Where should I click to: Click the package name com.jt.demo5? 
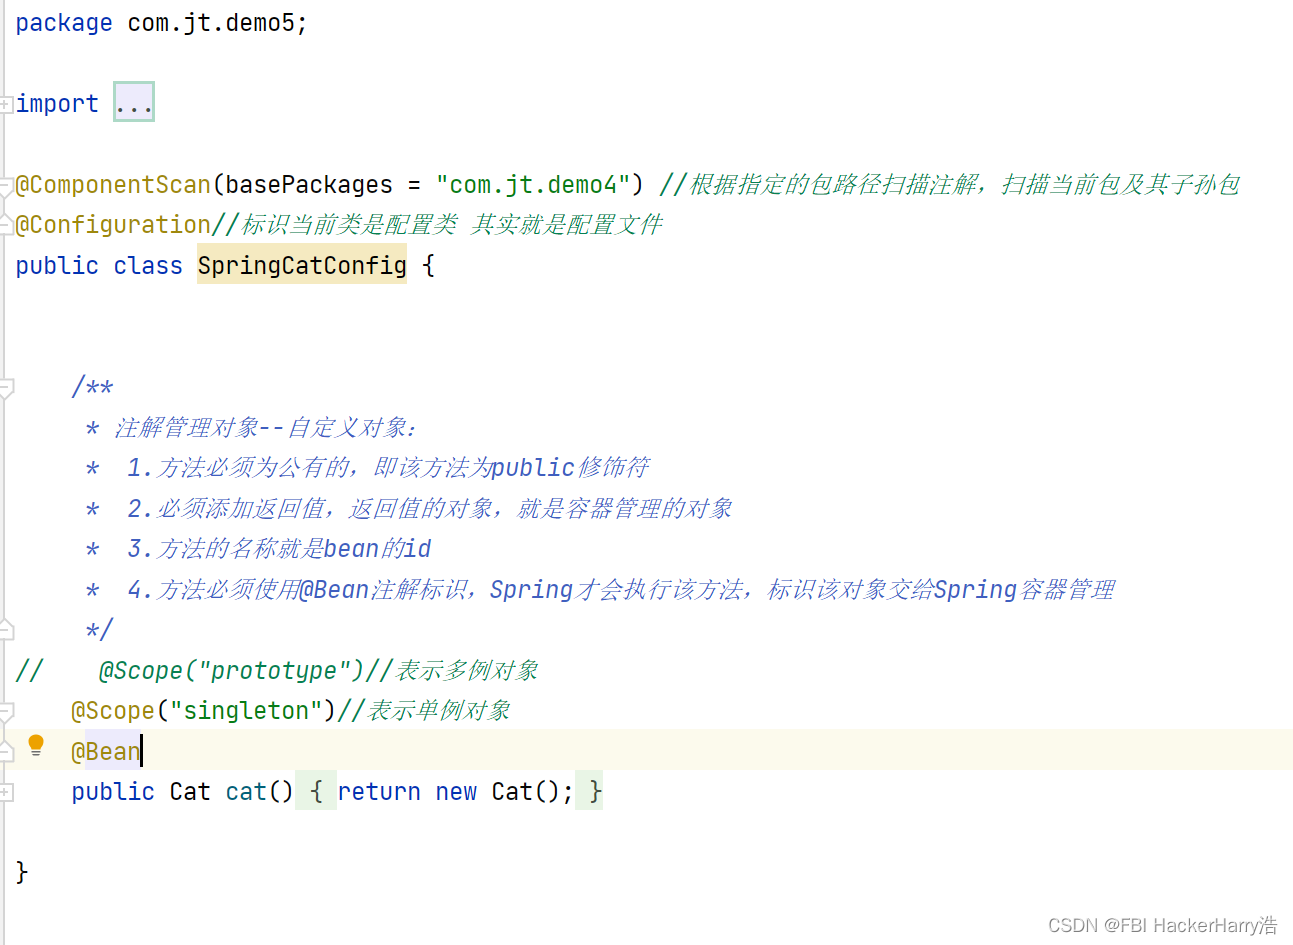click(x=210, y=23)
